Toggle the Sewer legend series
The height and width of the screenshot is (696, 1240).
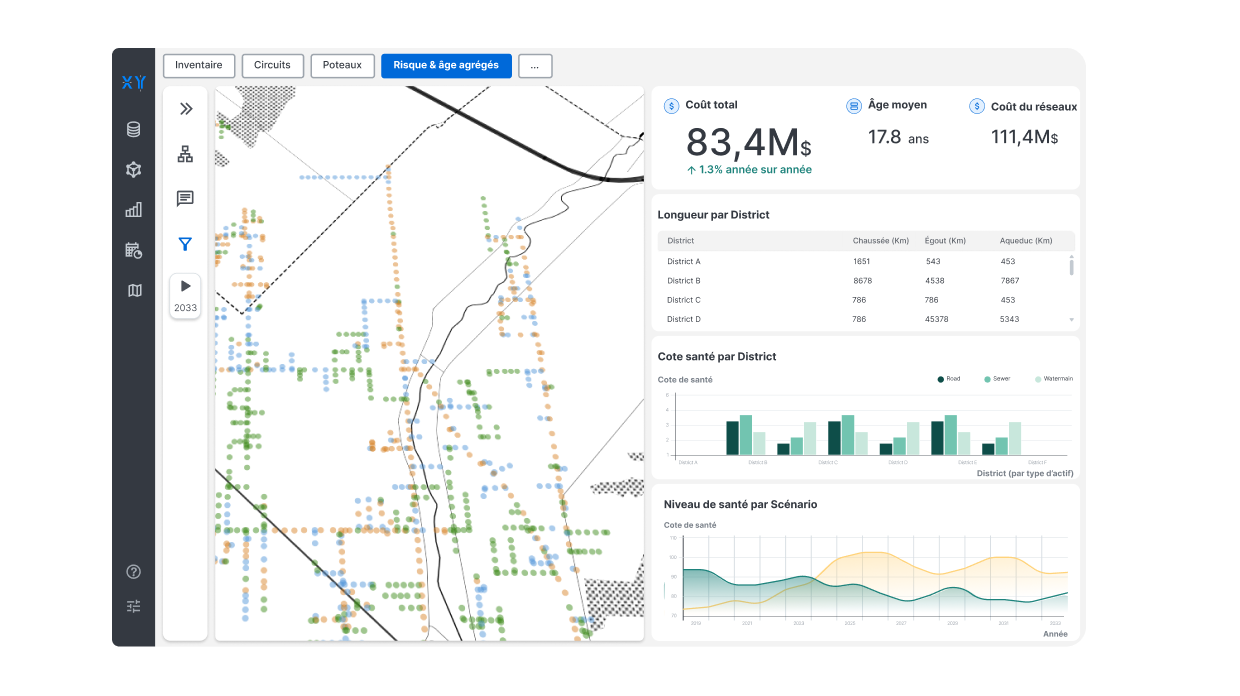pyautogui.click(x=997, y=379)
